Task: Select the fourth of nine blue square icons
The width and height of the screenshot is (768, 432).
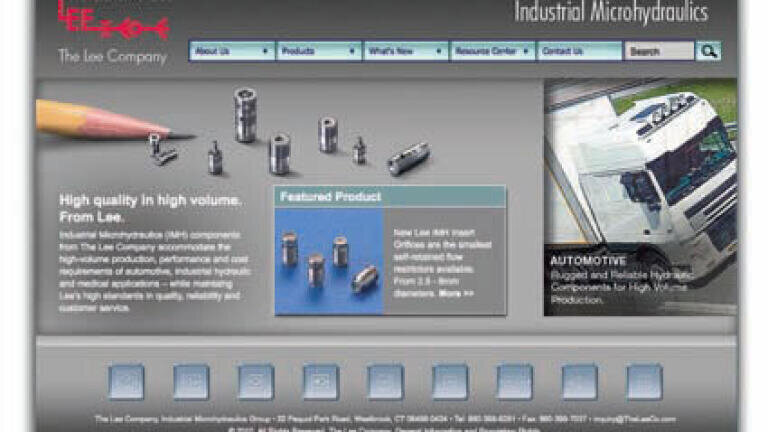Action: (321, 382)
